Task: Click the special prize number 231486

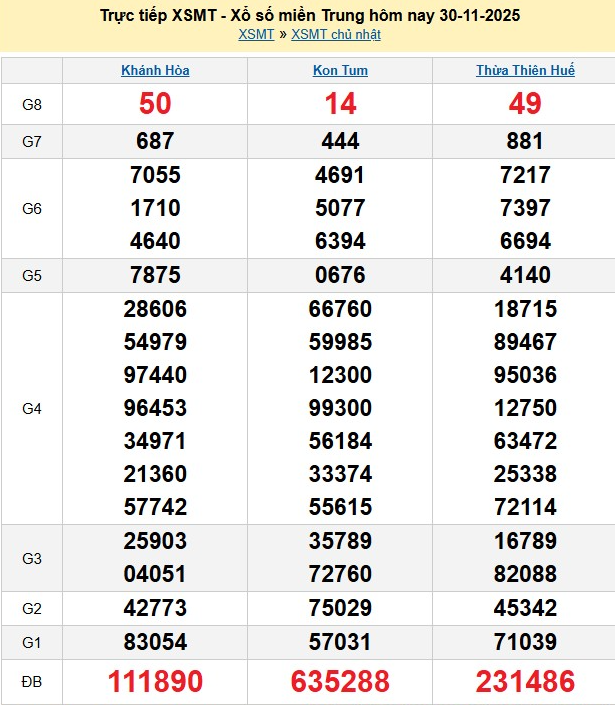Action: pyautogui.click(x=525, y=682)
